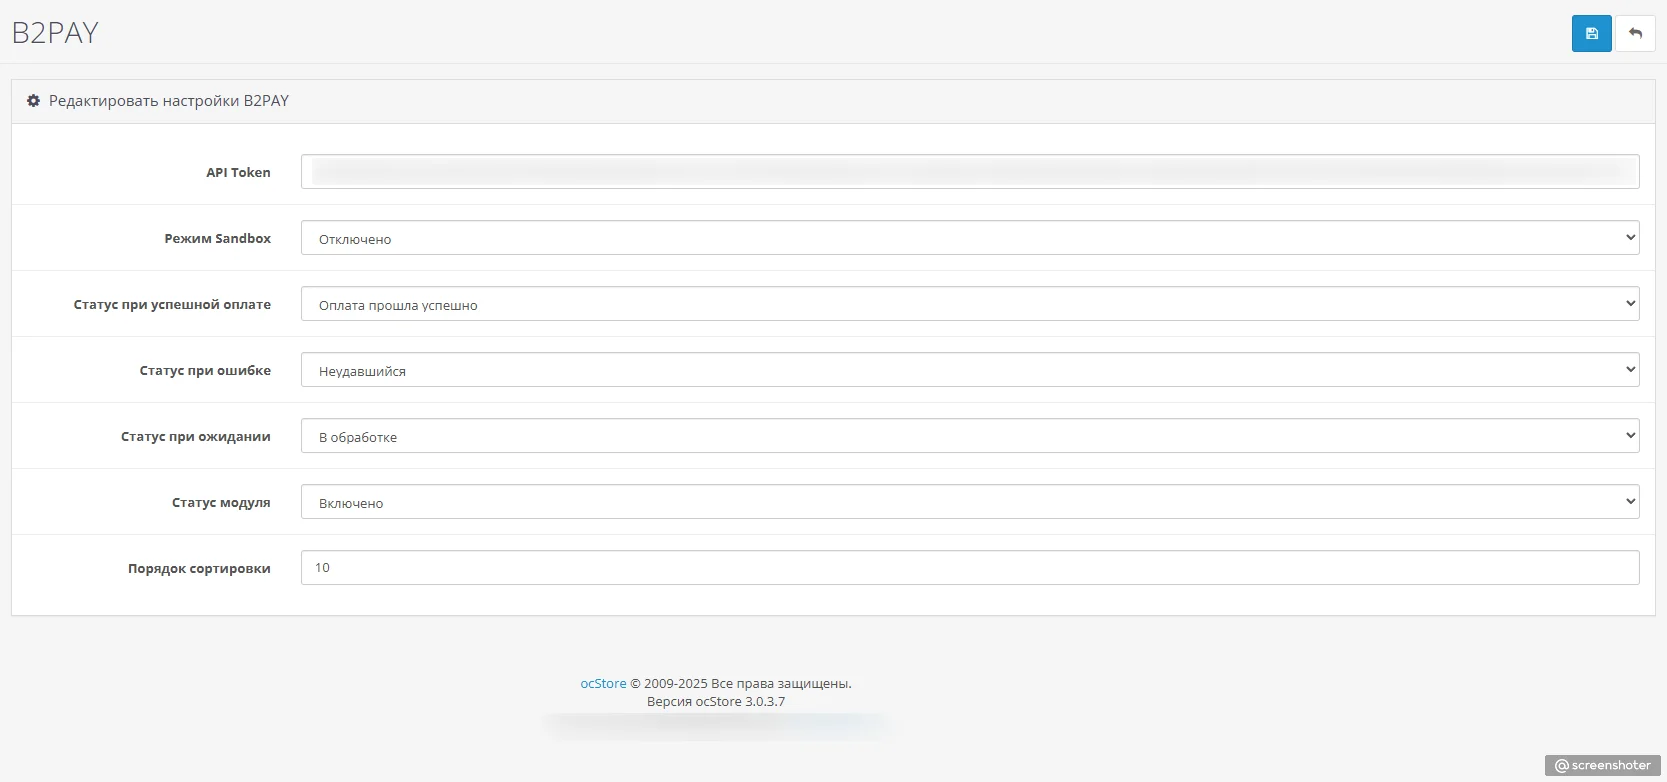Open the Статус при ожидании dropdown

(x=970, y=436)
